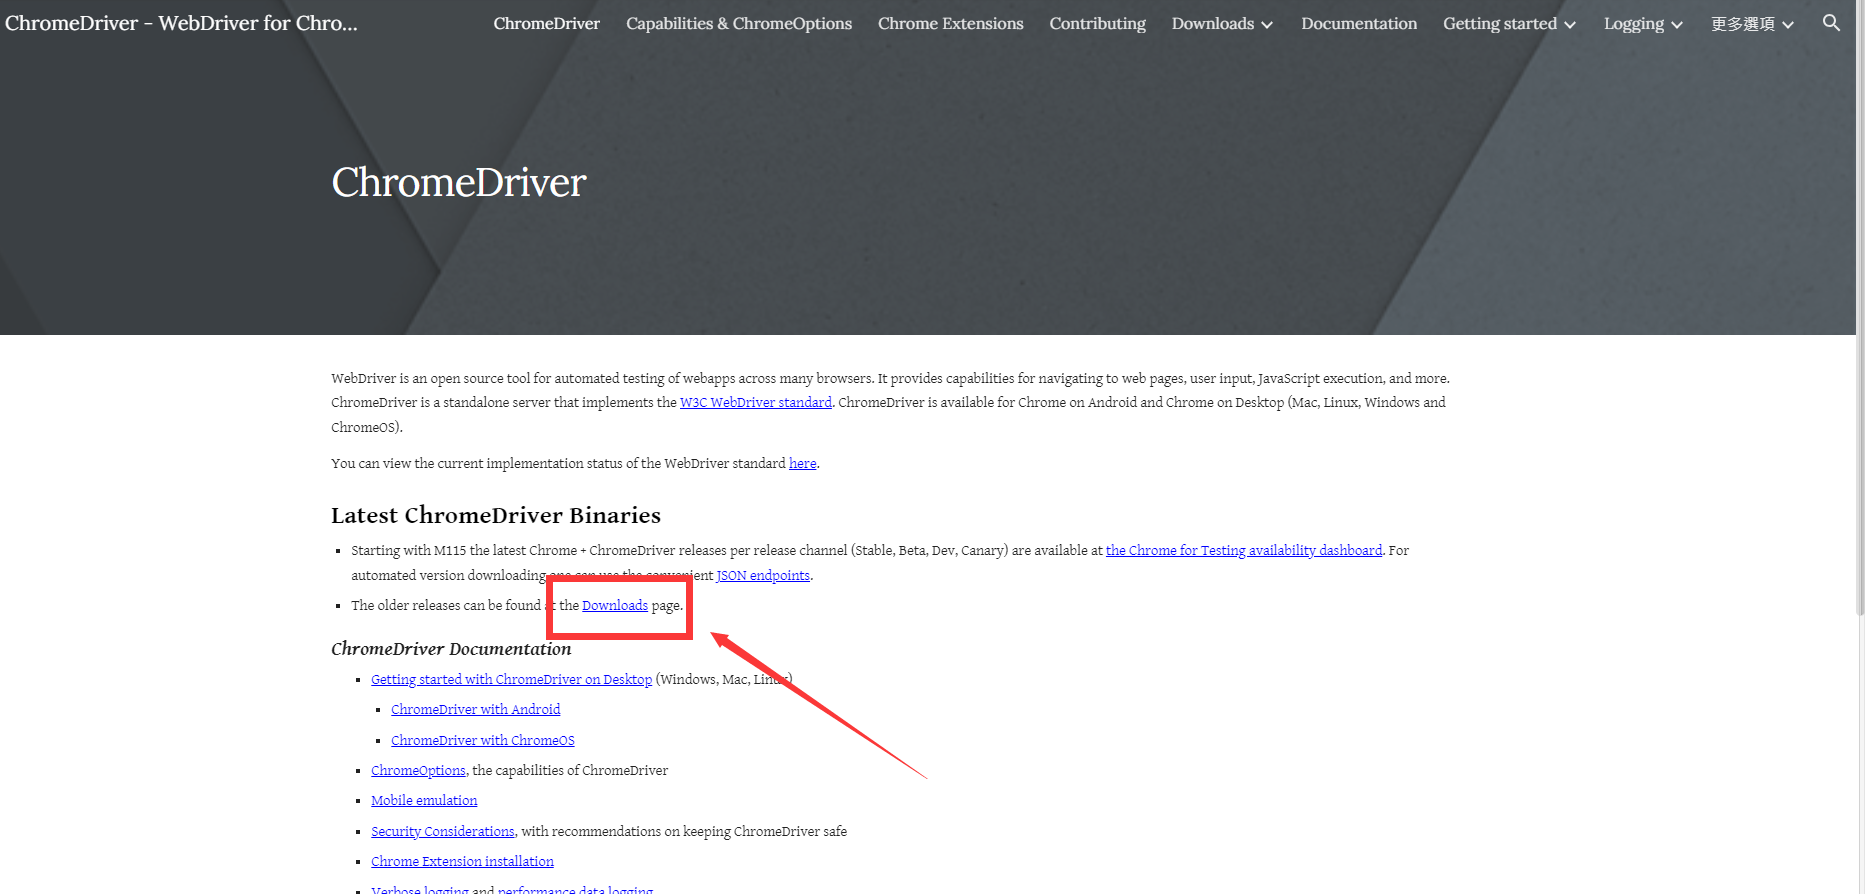Click the site title ChromeDriver - WebDriver for Chro...
Image resolution: width=1865 pixels, height=894 pixels.
(181, 22)
